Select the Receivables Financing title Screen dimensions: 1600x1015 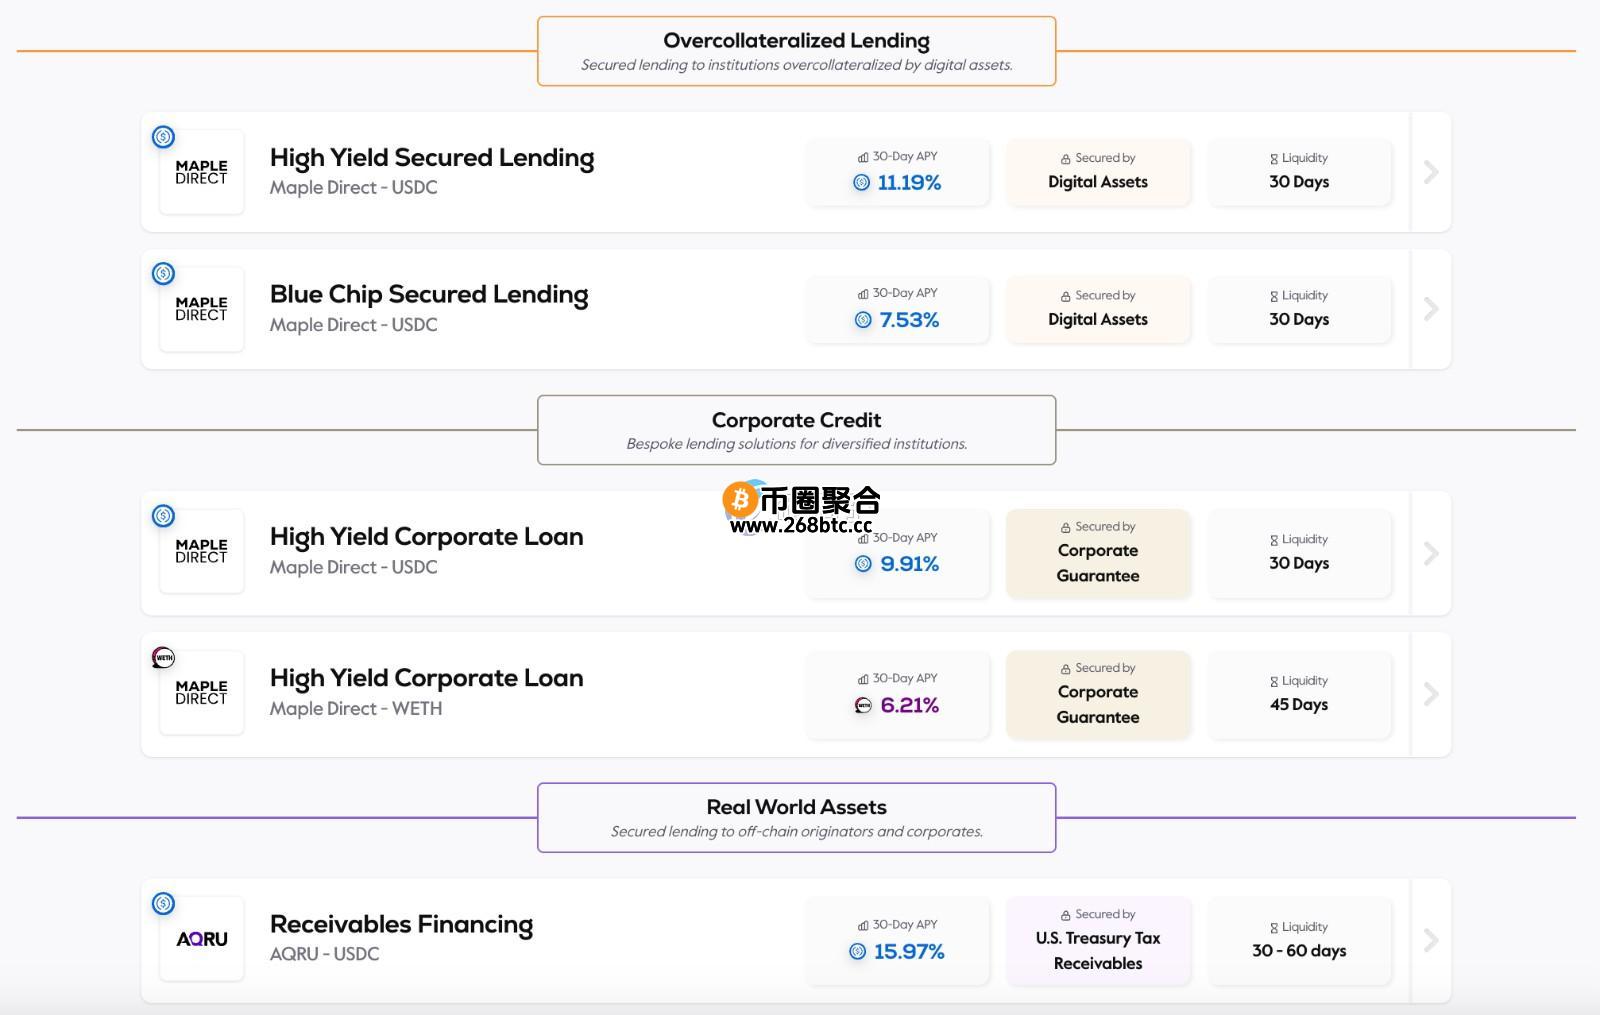pos(402,925)
